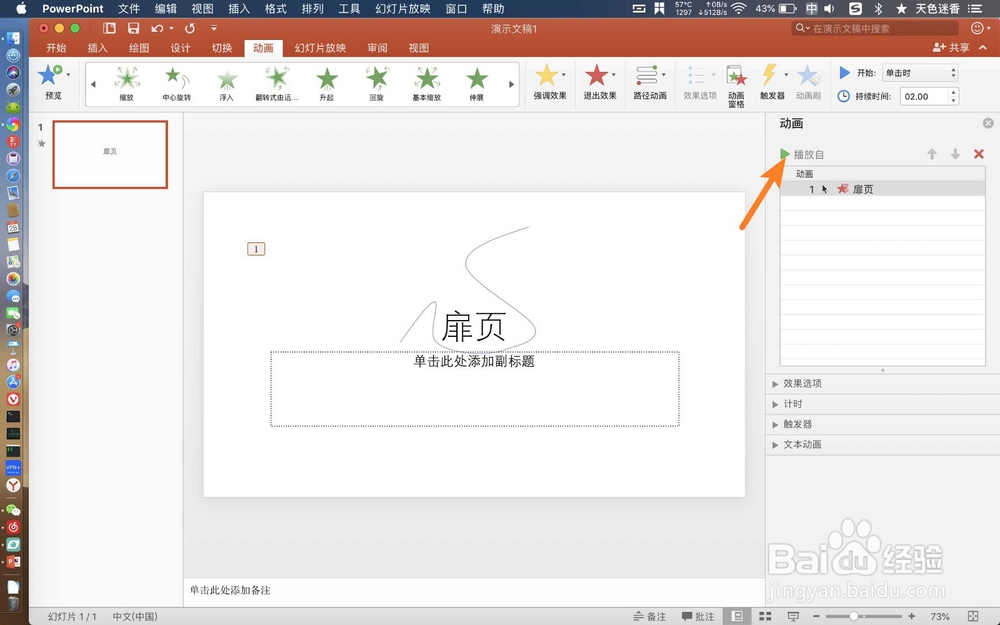
Task: Click the green play button beside 播放自
Action: [786, 154]
